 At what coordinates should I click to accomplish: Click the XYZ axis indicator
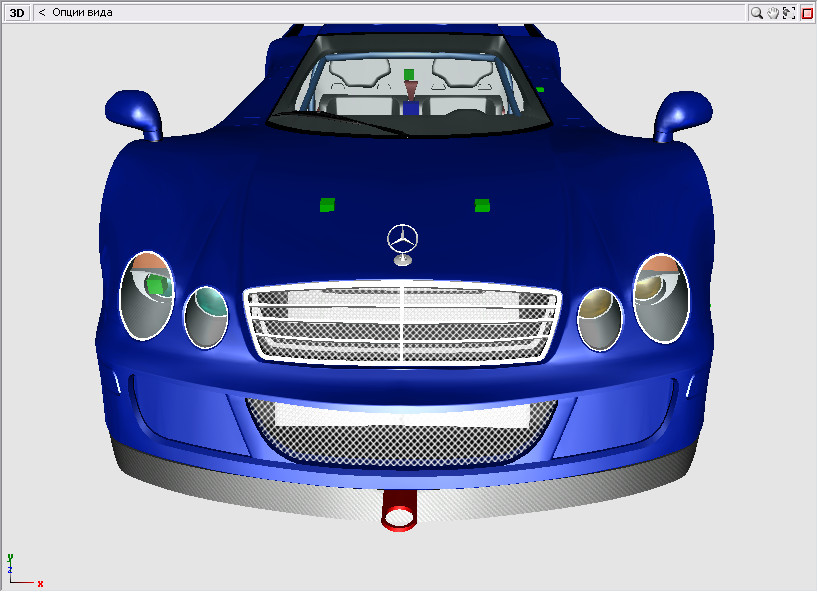pyautogui.click(x=23, y=571)
